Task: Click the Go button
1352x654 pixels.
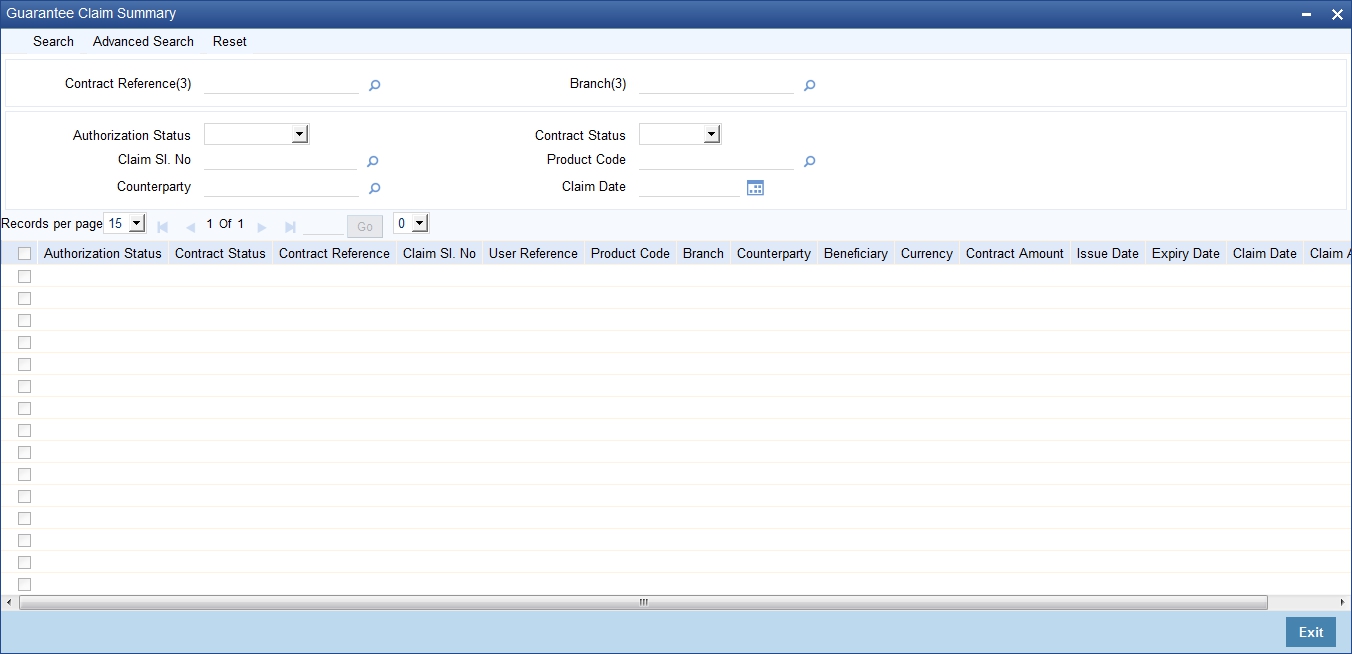Action: click(365, 227)
